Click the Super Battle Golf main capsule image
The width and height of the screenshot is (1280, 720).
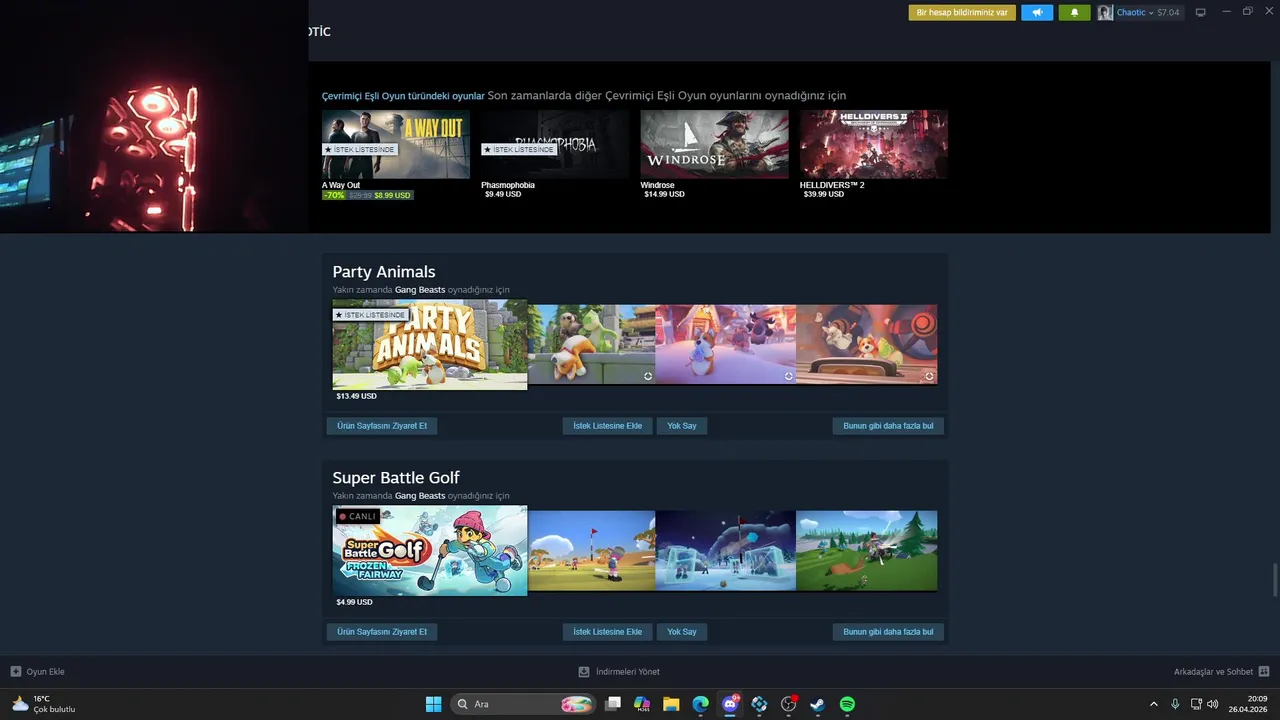[430, 551]
